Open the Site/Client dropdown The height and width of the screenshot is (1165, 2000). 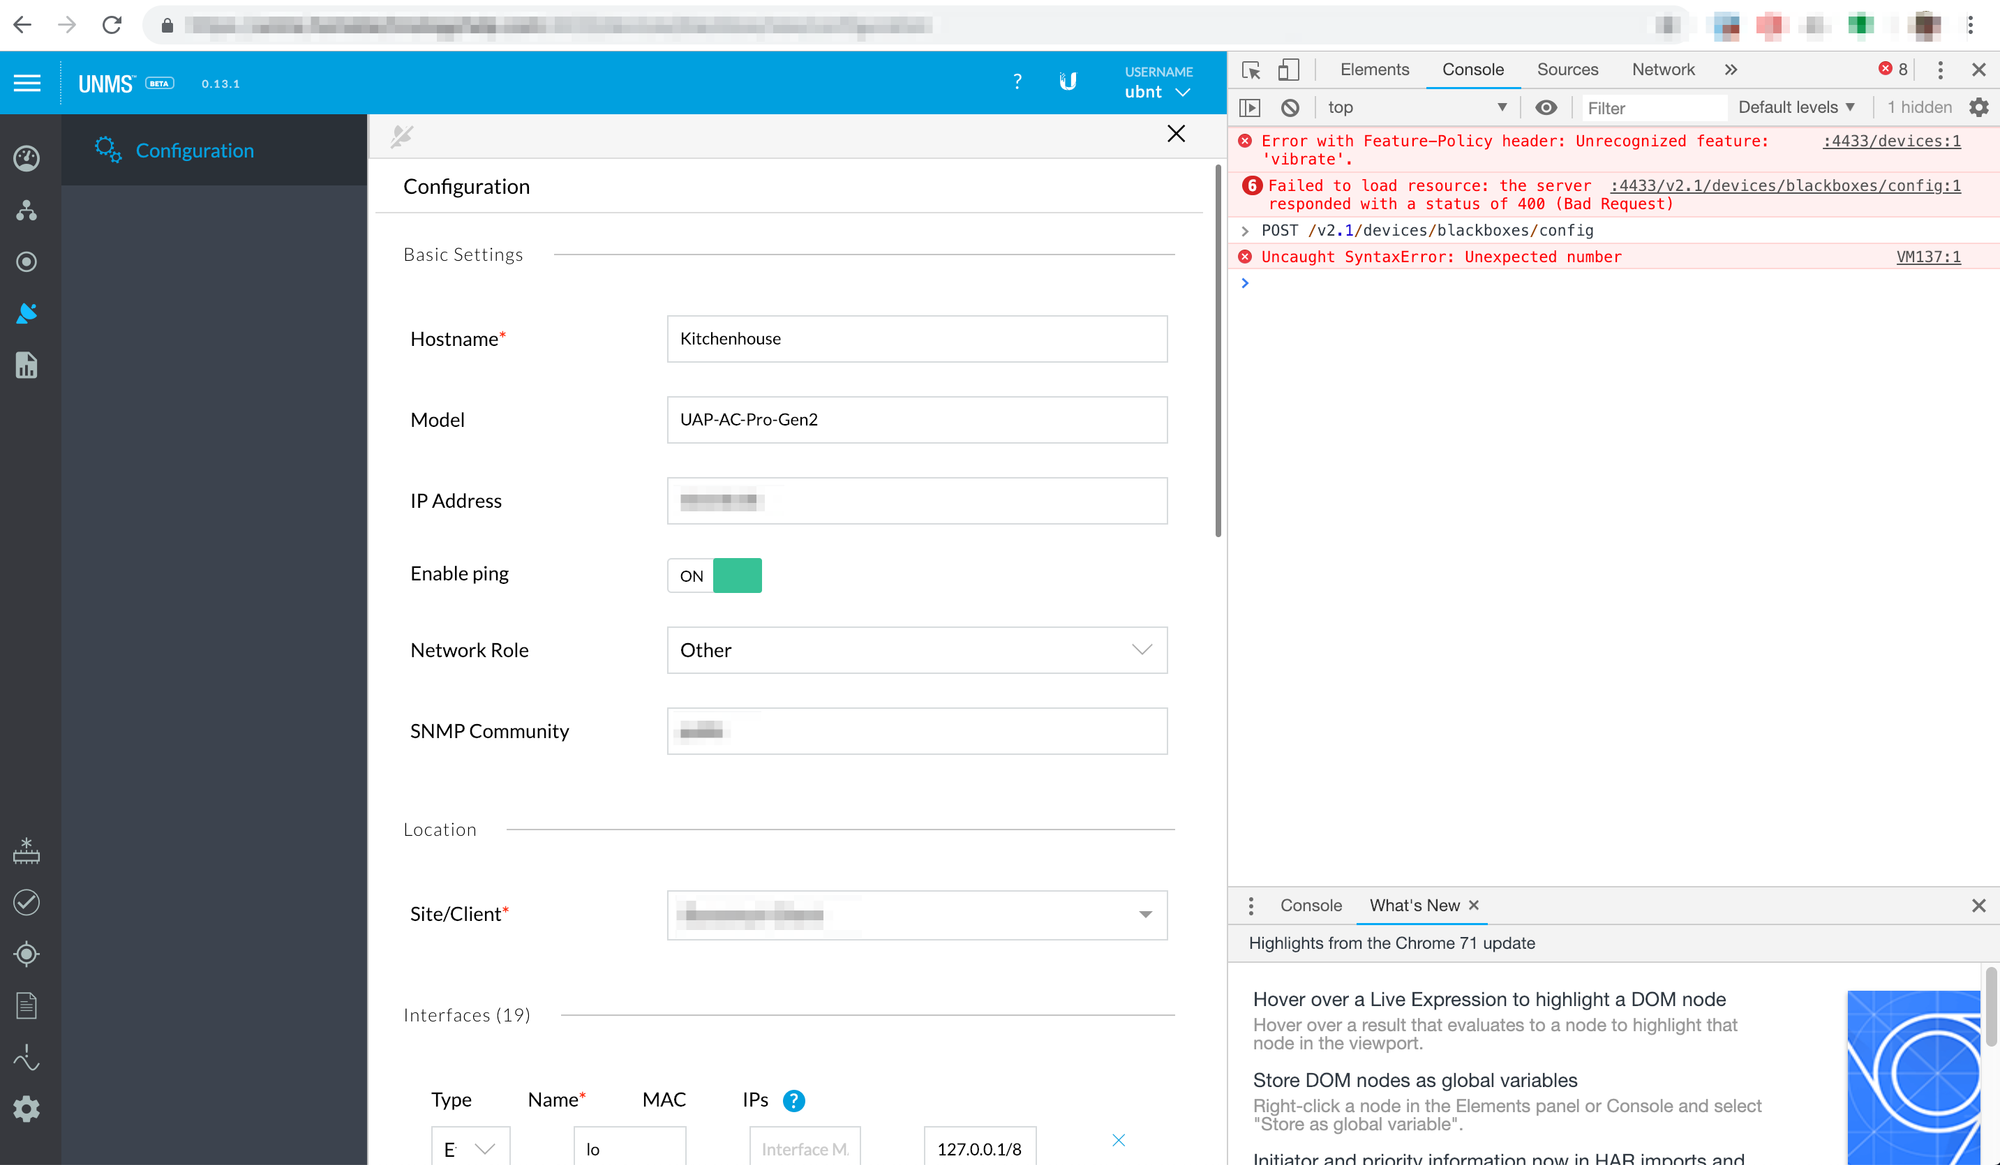point(917,915)
